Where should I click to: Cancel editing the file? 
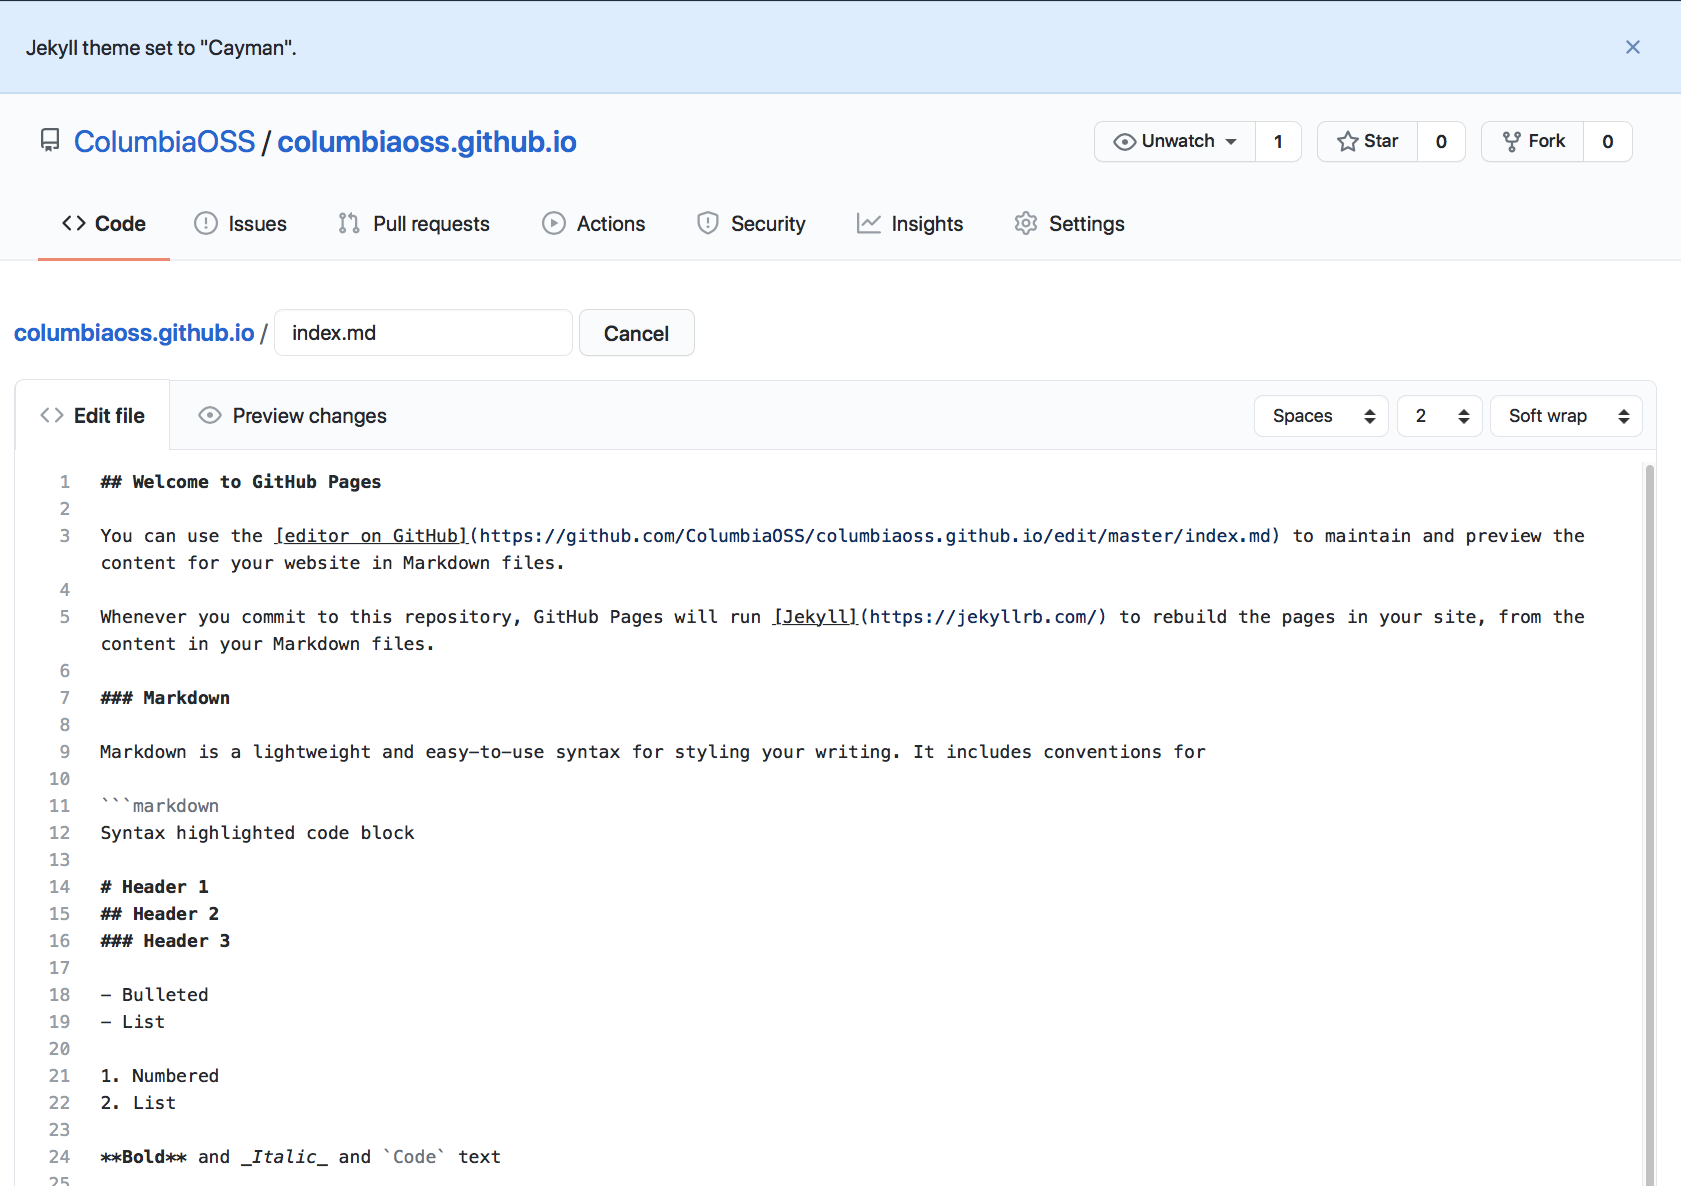click(x=637, y=333)
